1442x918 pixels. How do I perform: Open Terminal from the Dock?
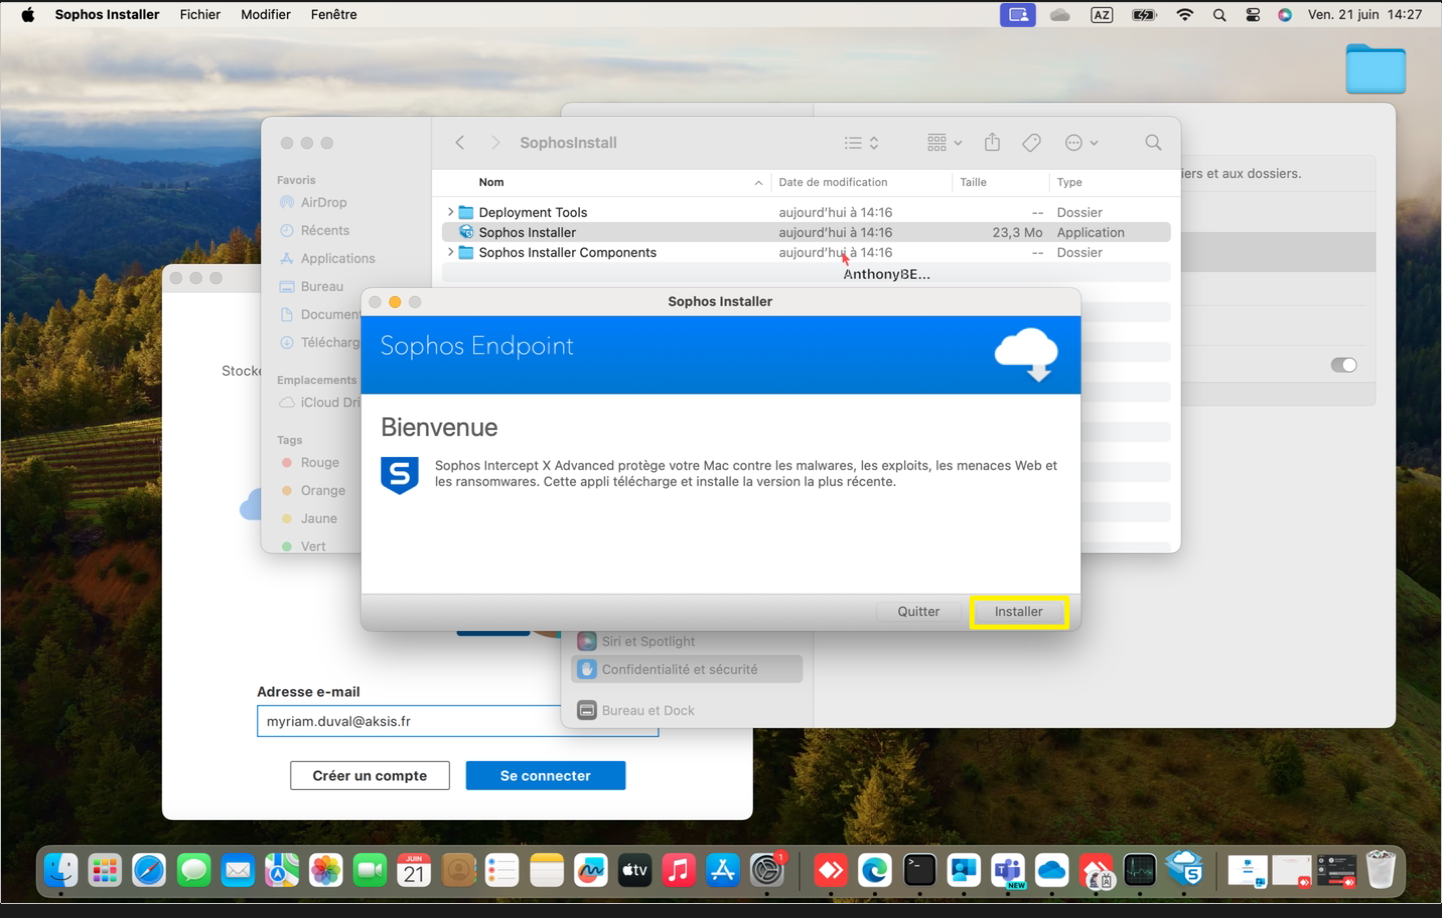(x=919, y=870)
